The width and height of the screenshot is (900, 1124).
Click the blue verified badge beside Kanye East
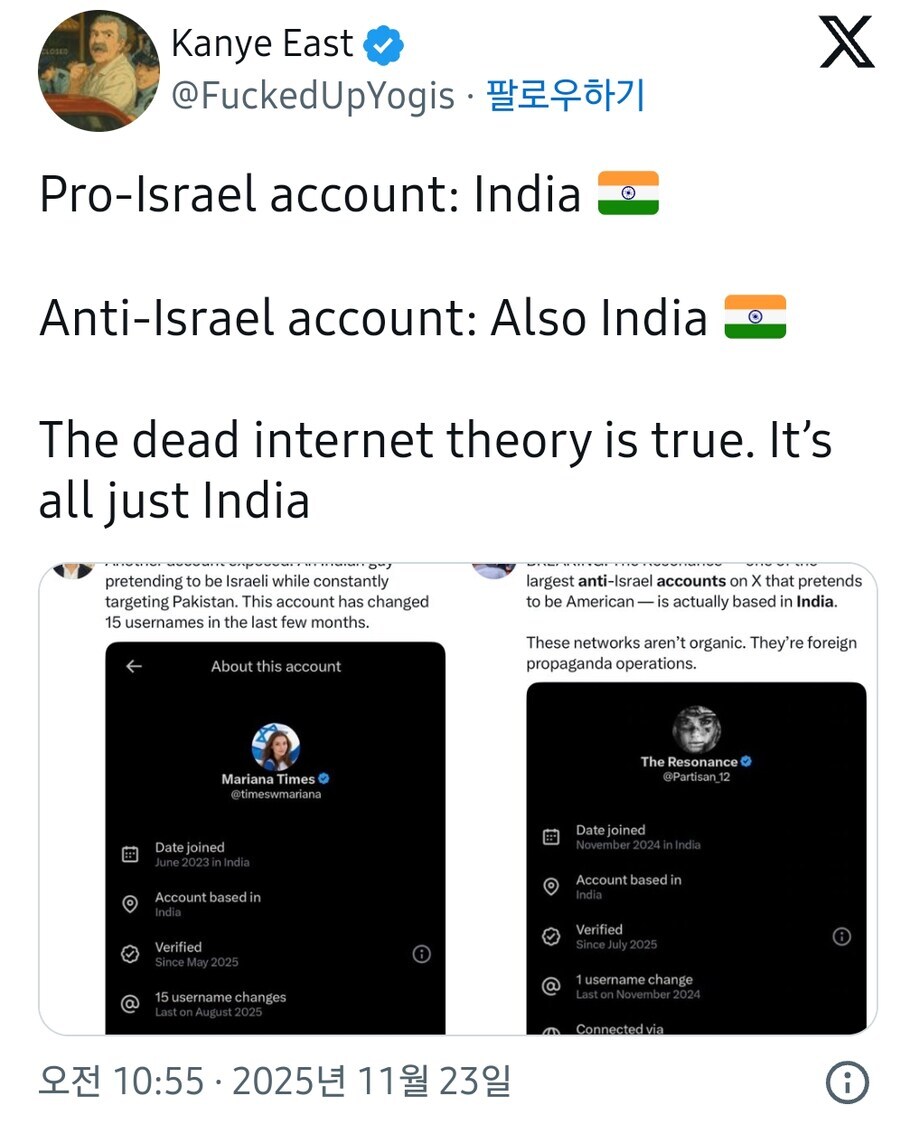383,44
